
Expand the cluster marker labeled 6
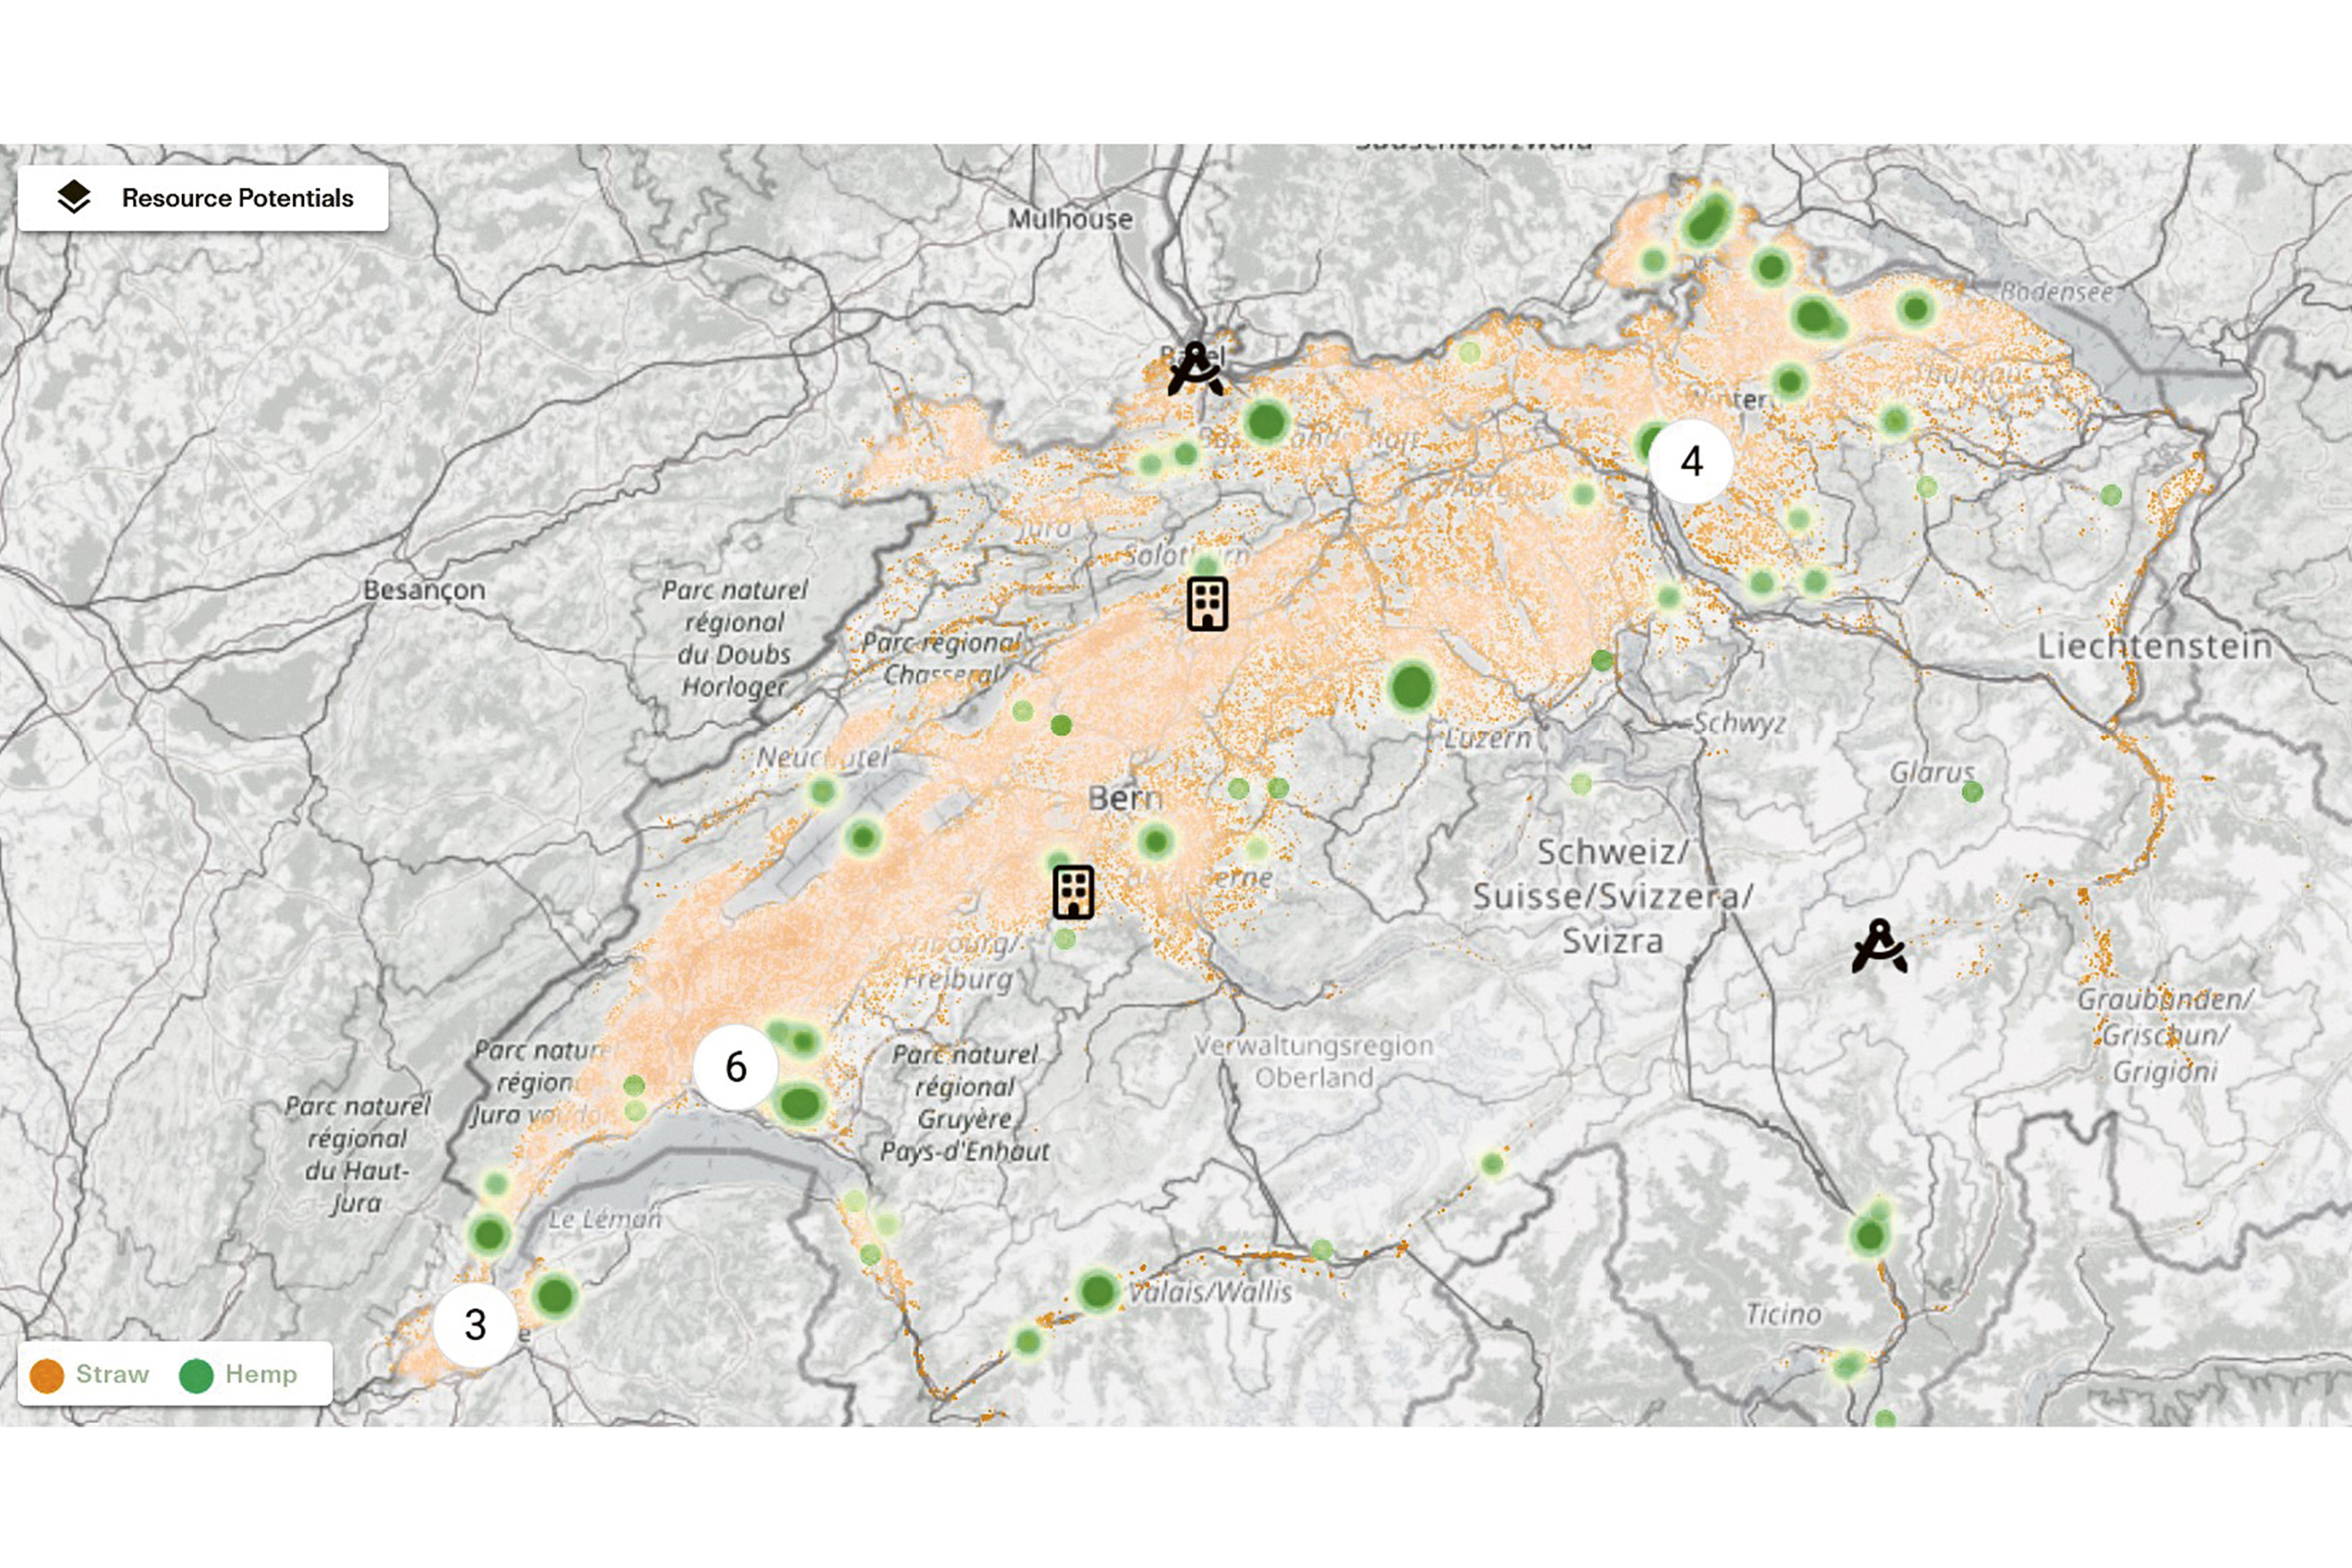[x=735, y=1067]
